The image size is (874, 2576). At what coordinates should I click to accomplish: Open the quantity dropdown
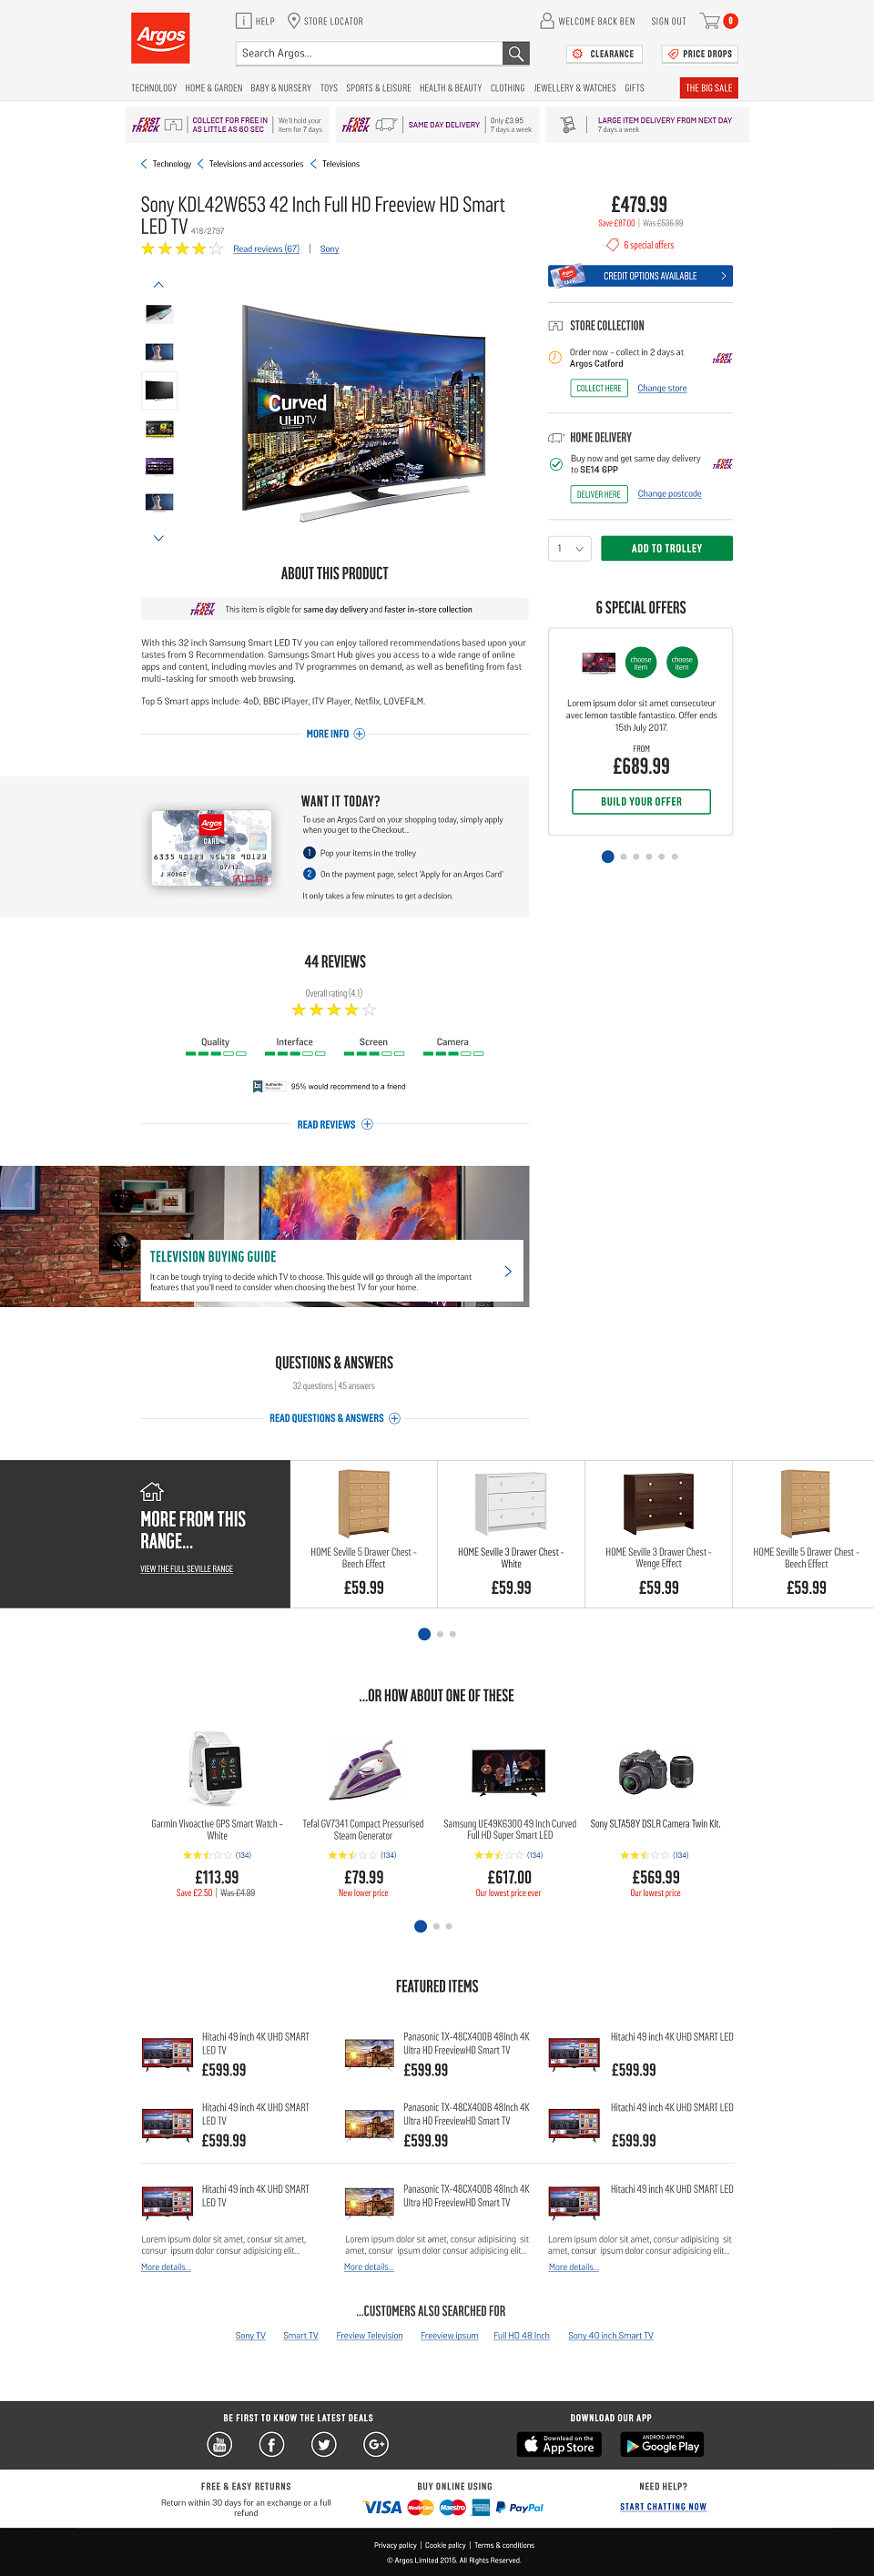(570, 548)
